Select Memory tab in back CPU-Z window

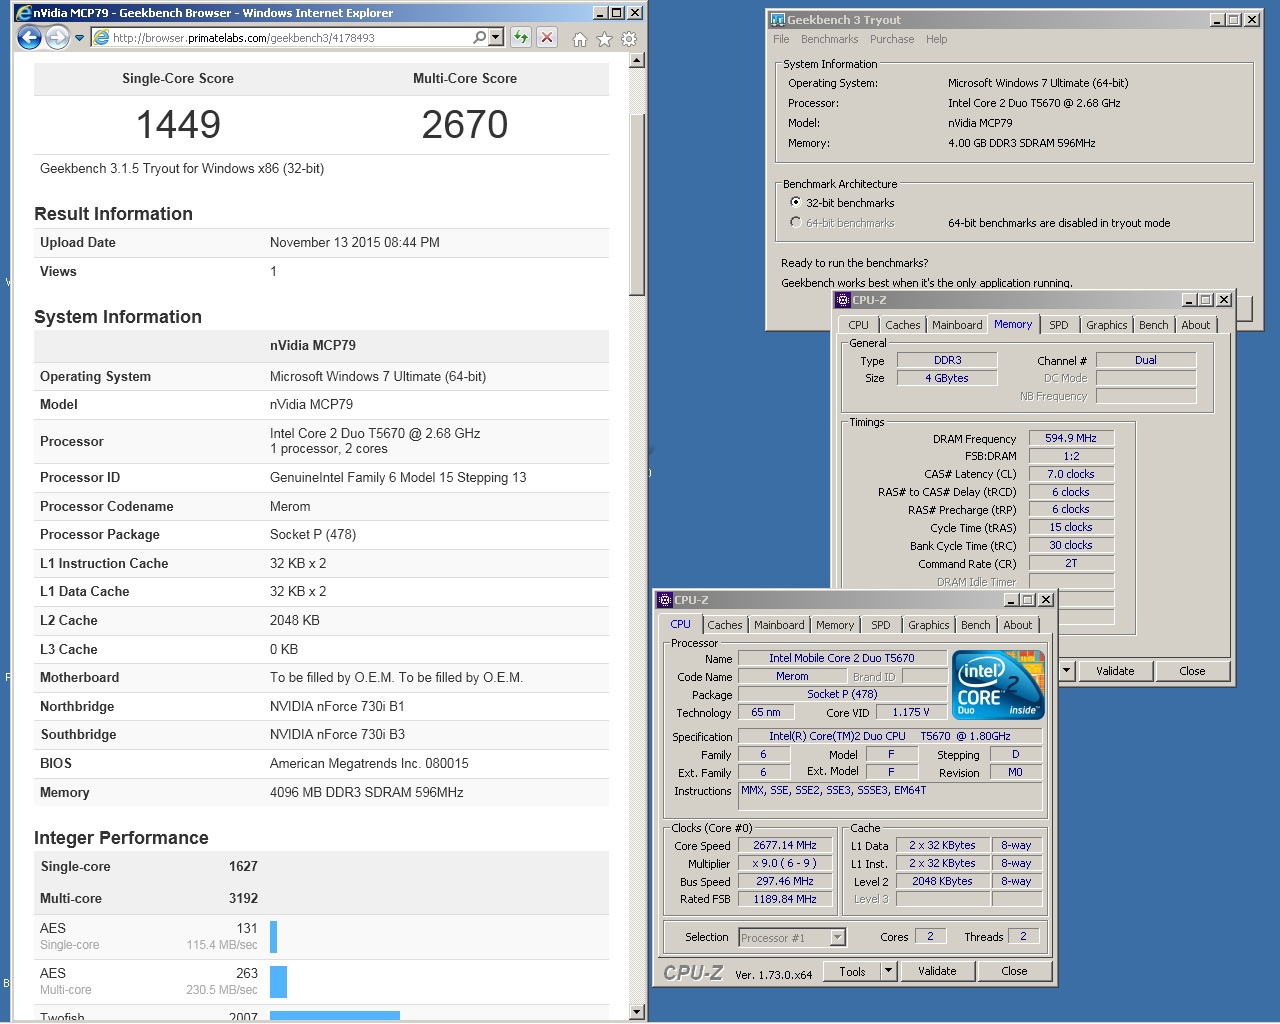coord(1013,324)
